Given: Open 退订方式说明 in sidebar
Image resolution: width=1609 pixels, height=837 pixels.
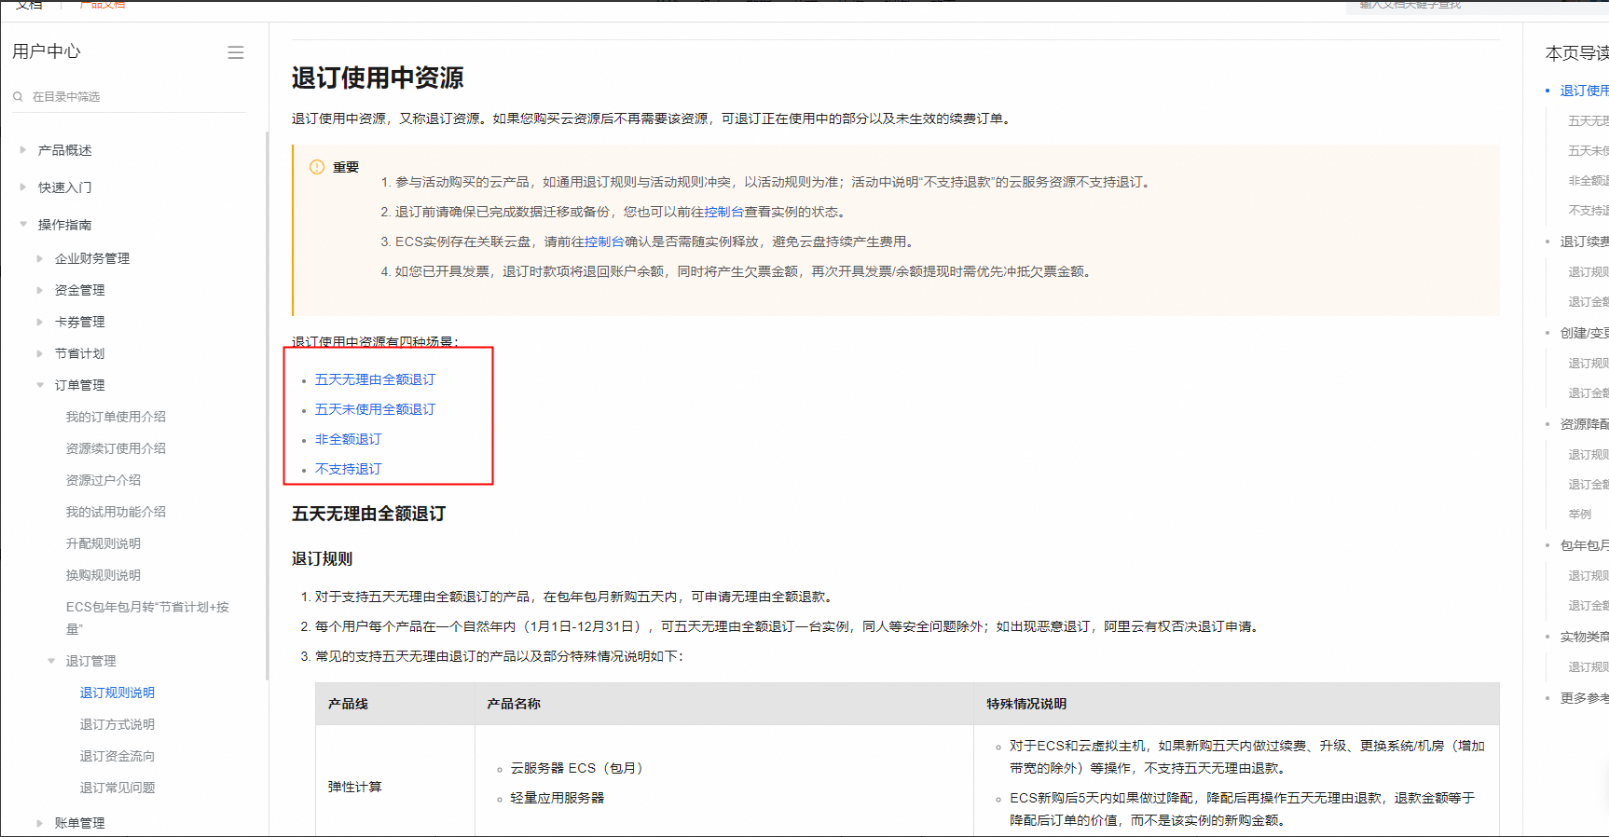Looking at the screenshot, I should pos(117,725).
